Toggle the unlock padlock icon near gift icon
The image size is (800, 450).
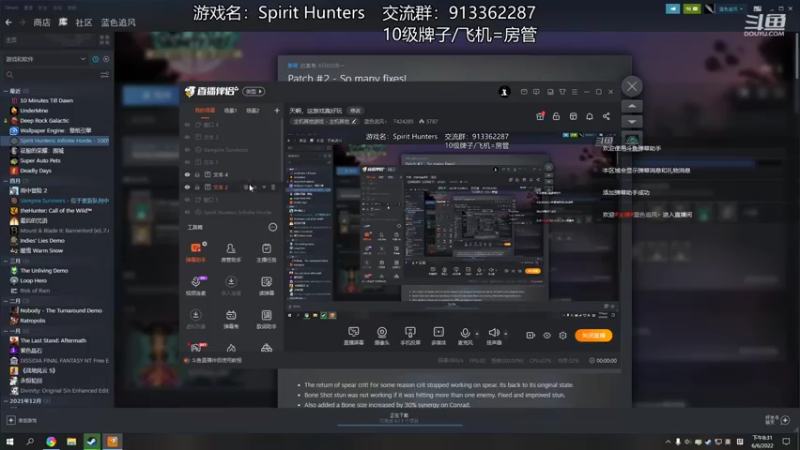click(556, 116)
